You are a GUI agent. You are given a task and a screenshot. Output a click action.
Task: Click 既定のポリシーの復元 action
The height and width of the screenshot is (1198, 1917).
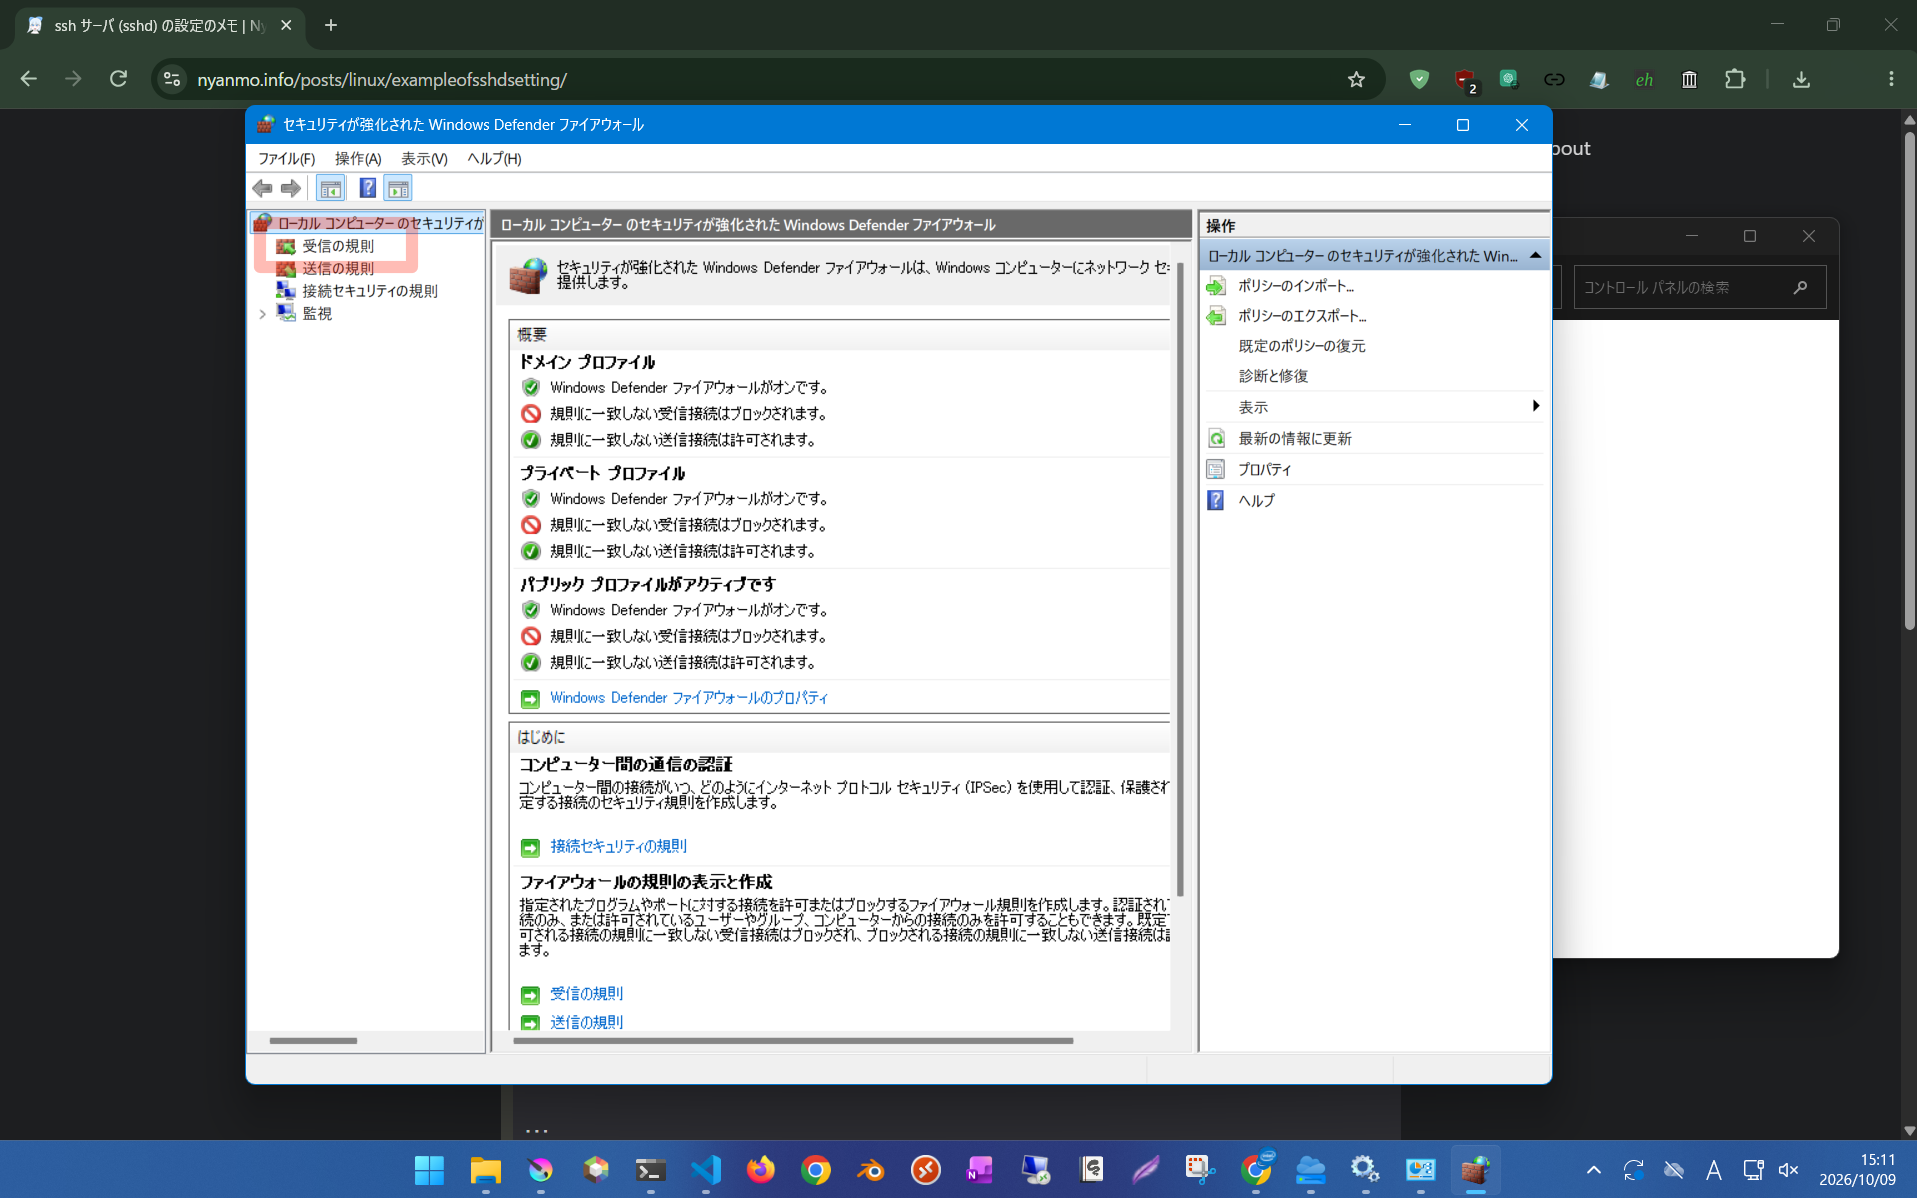click(x=1302, y=346)
